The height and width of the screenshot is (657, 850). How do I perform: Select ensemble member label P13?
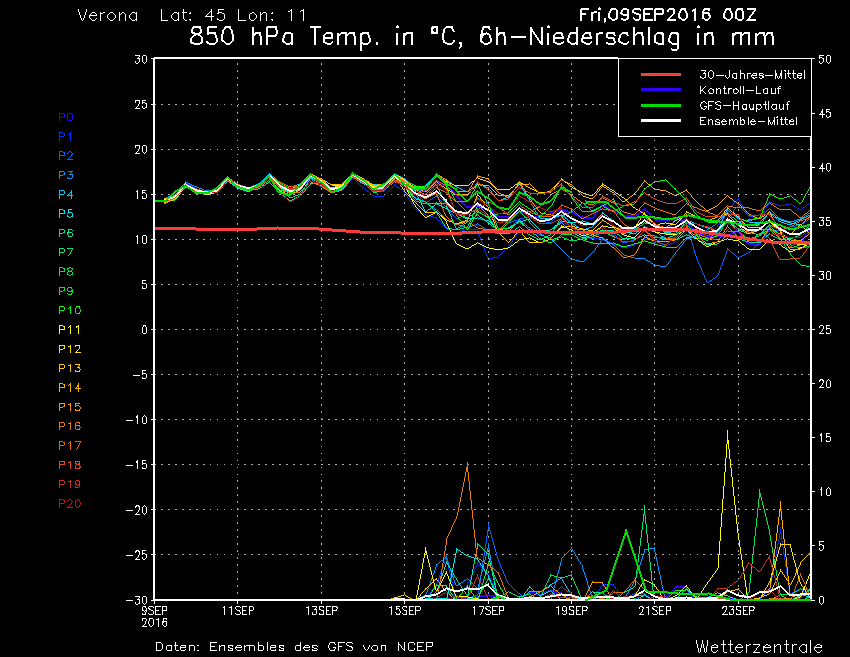click(69, 368)
